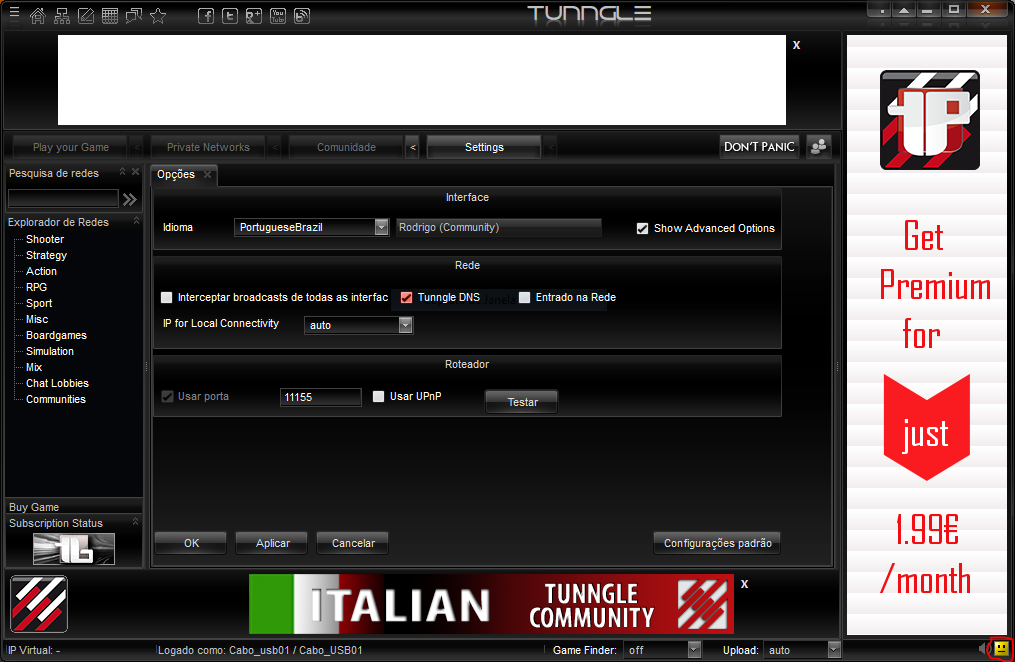Click the users icon beside Don't Panic
Image resolution: width=1015 pixels, height=662 pixels.
pos(819,147)
